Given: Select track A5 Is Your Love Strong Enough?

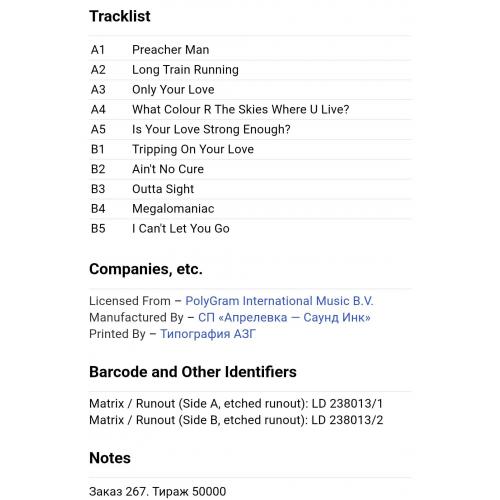Looking at the screenshot, I should (250, 129).
